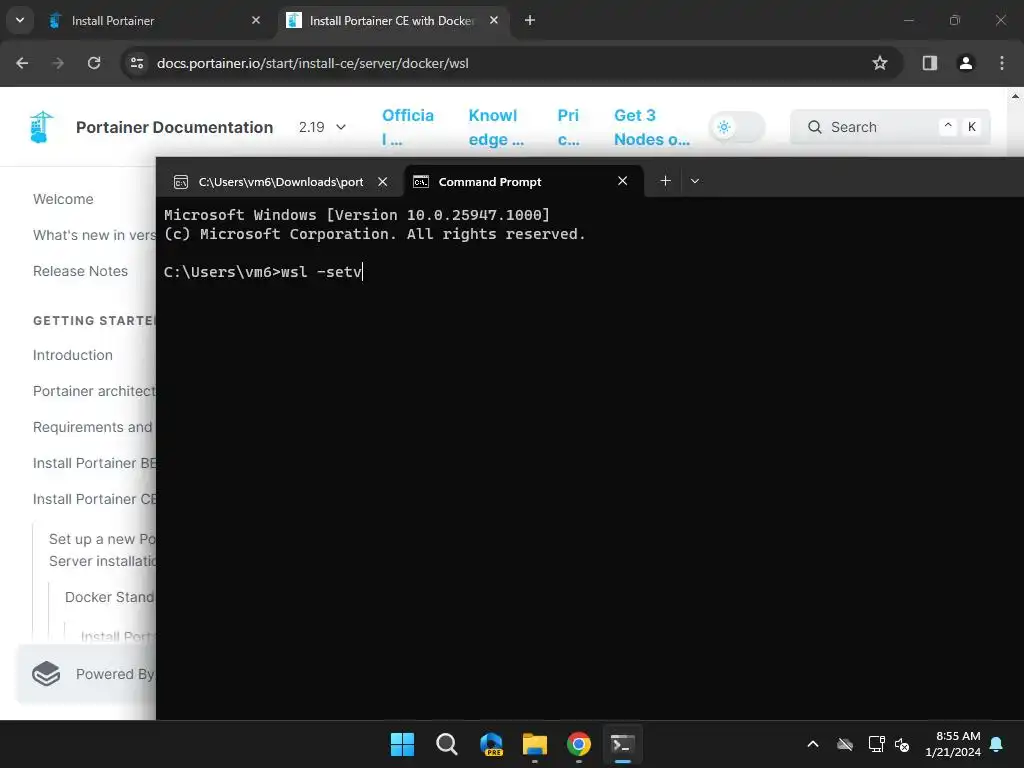
Task: Open the 2.19 version dropdown
Action: tap(322, 127)
